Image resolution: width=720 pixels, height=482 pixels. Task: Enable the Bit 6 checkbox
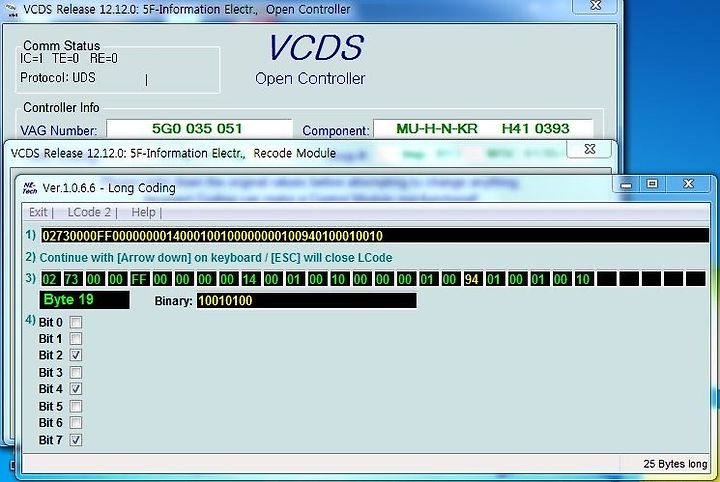(76, 422)
